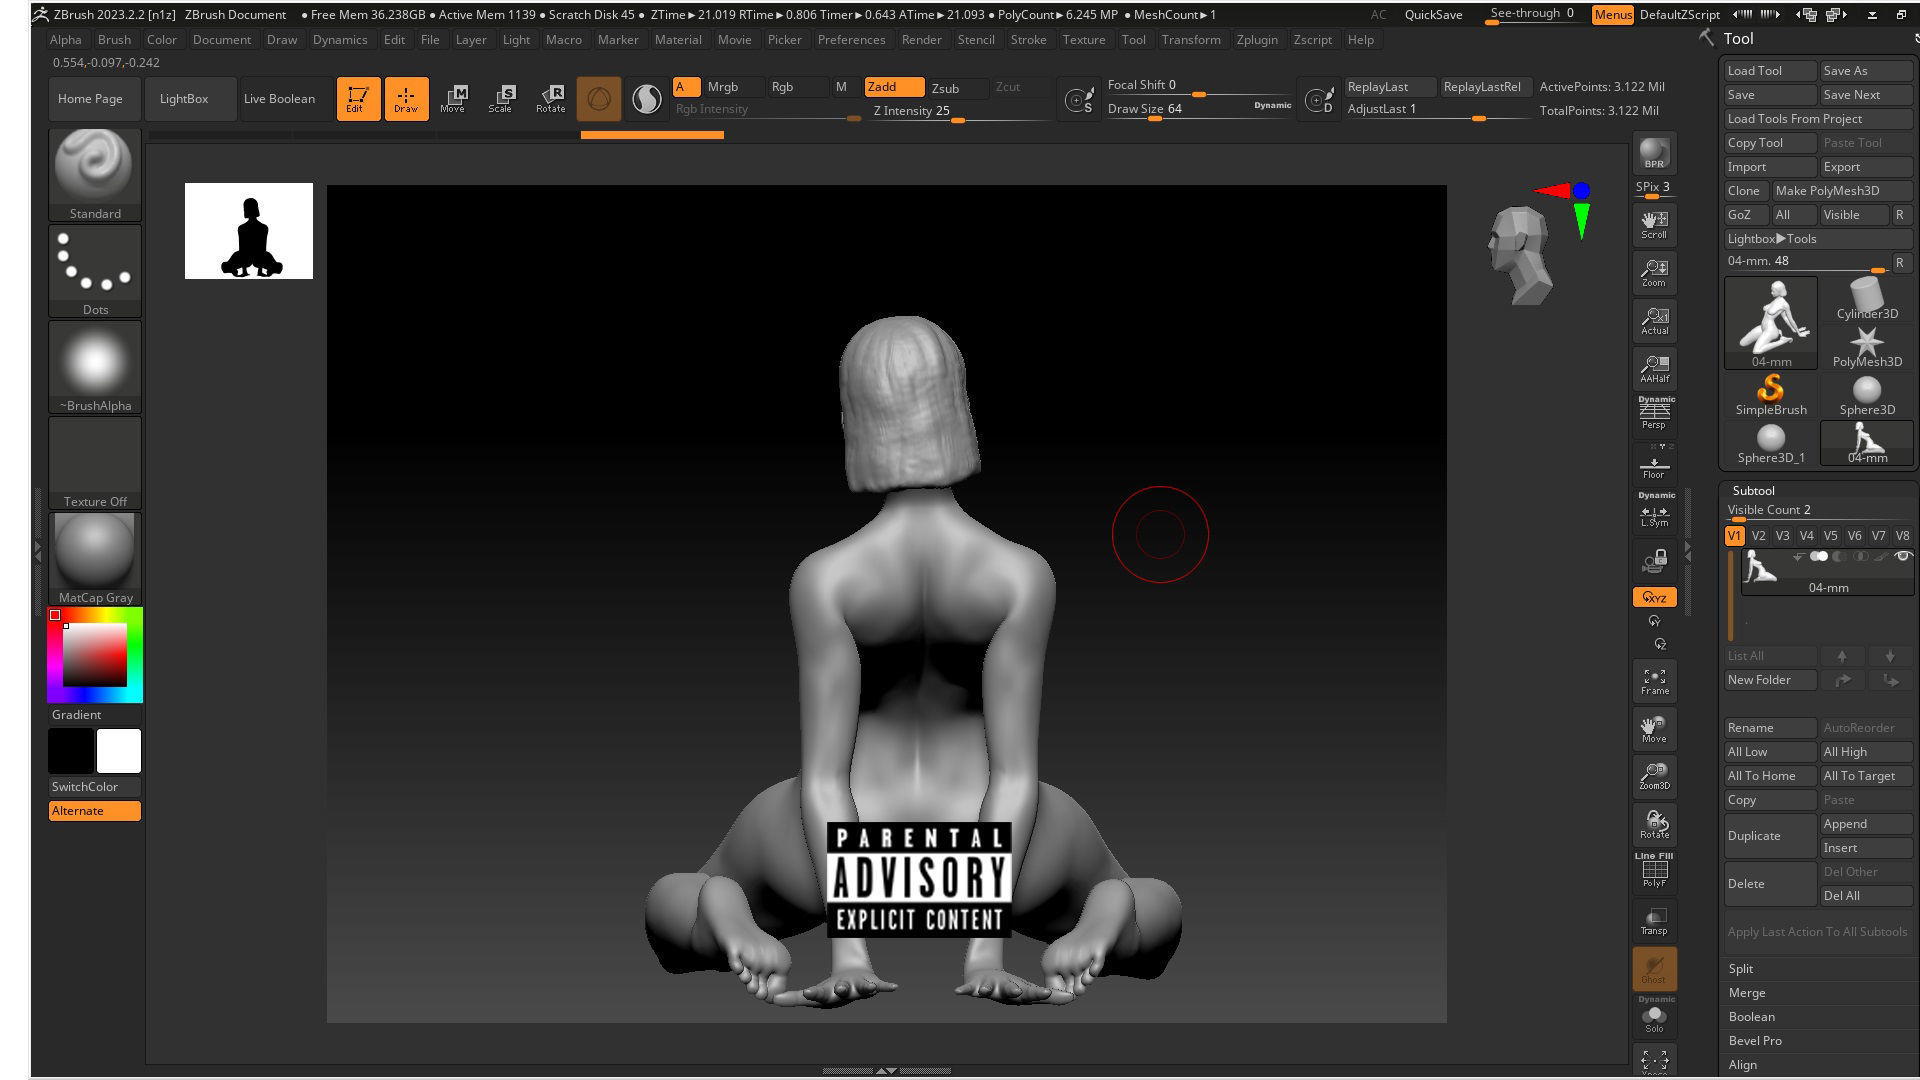Adjust the Draw Size slider
Viewport: 1920px width, 1080px height.
pyautogui.click(x=1200, y=109)
